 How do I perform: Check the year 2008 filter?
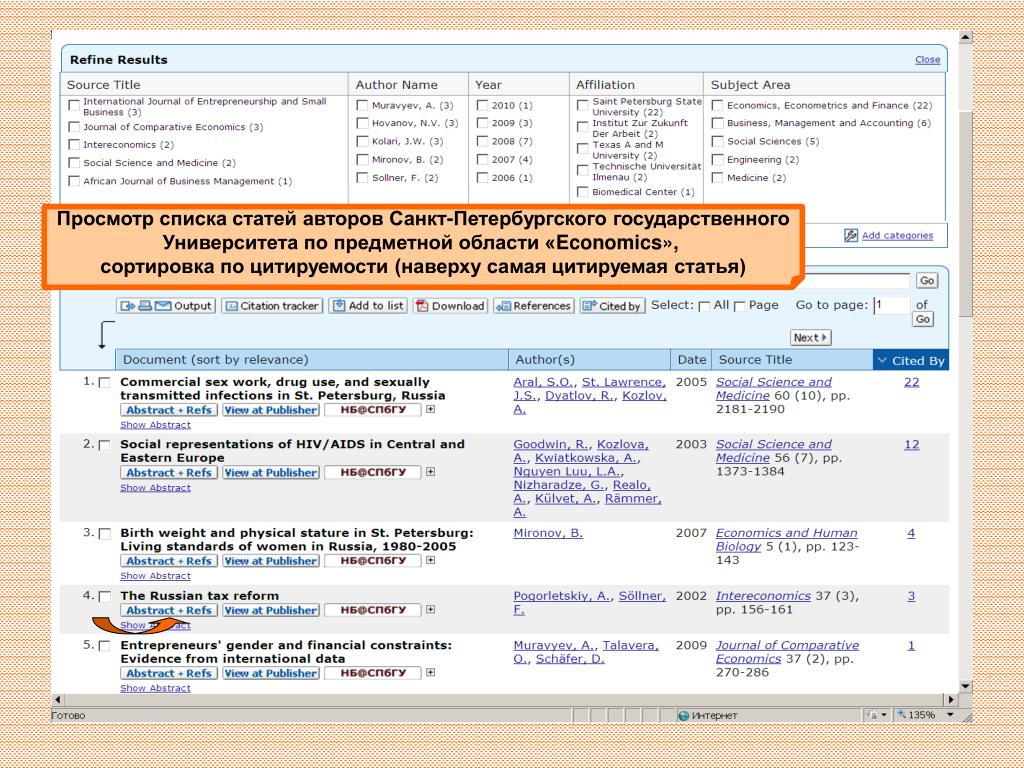(x=483, y=141)
